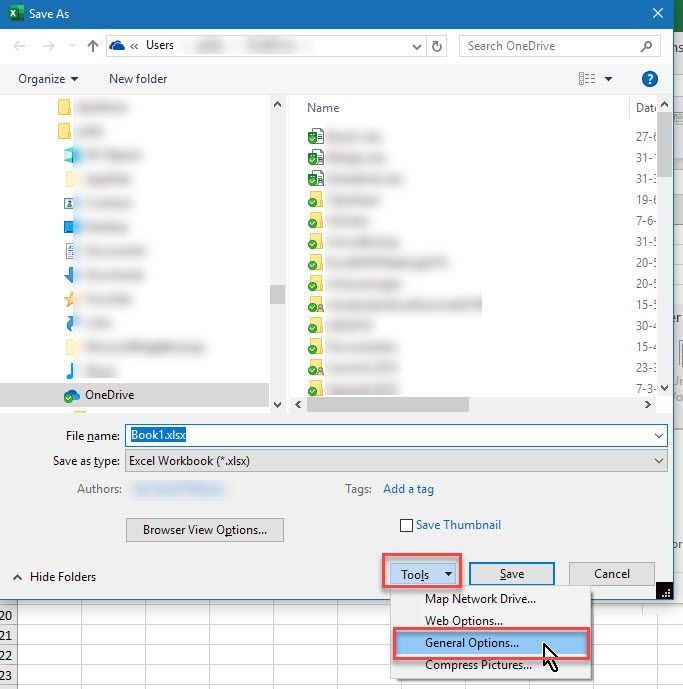683x689 pixels.
Task: Collapse with Hide Folders
Action: click(54, 577)
